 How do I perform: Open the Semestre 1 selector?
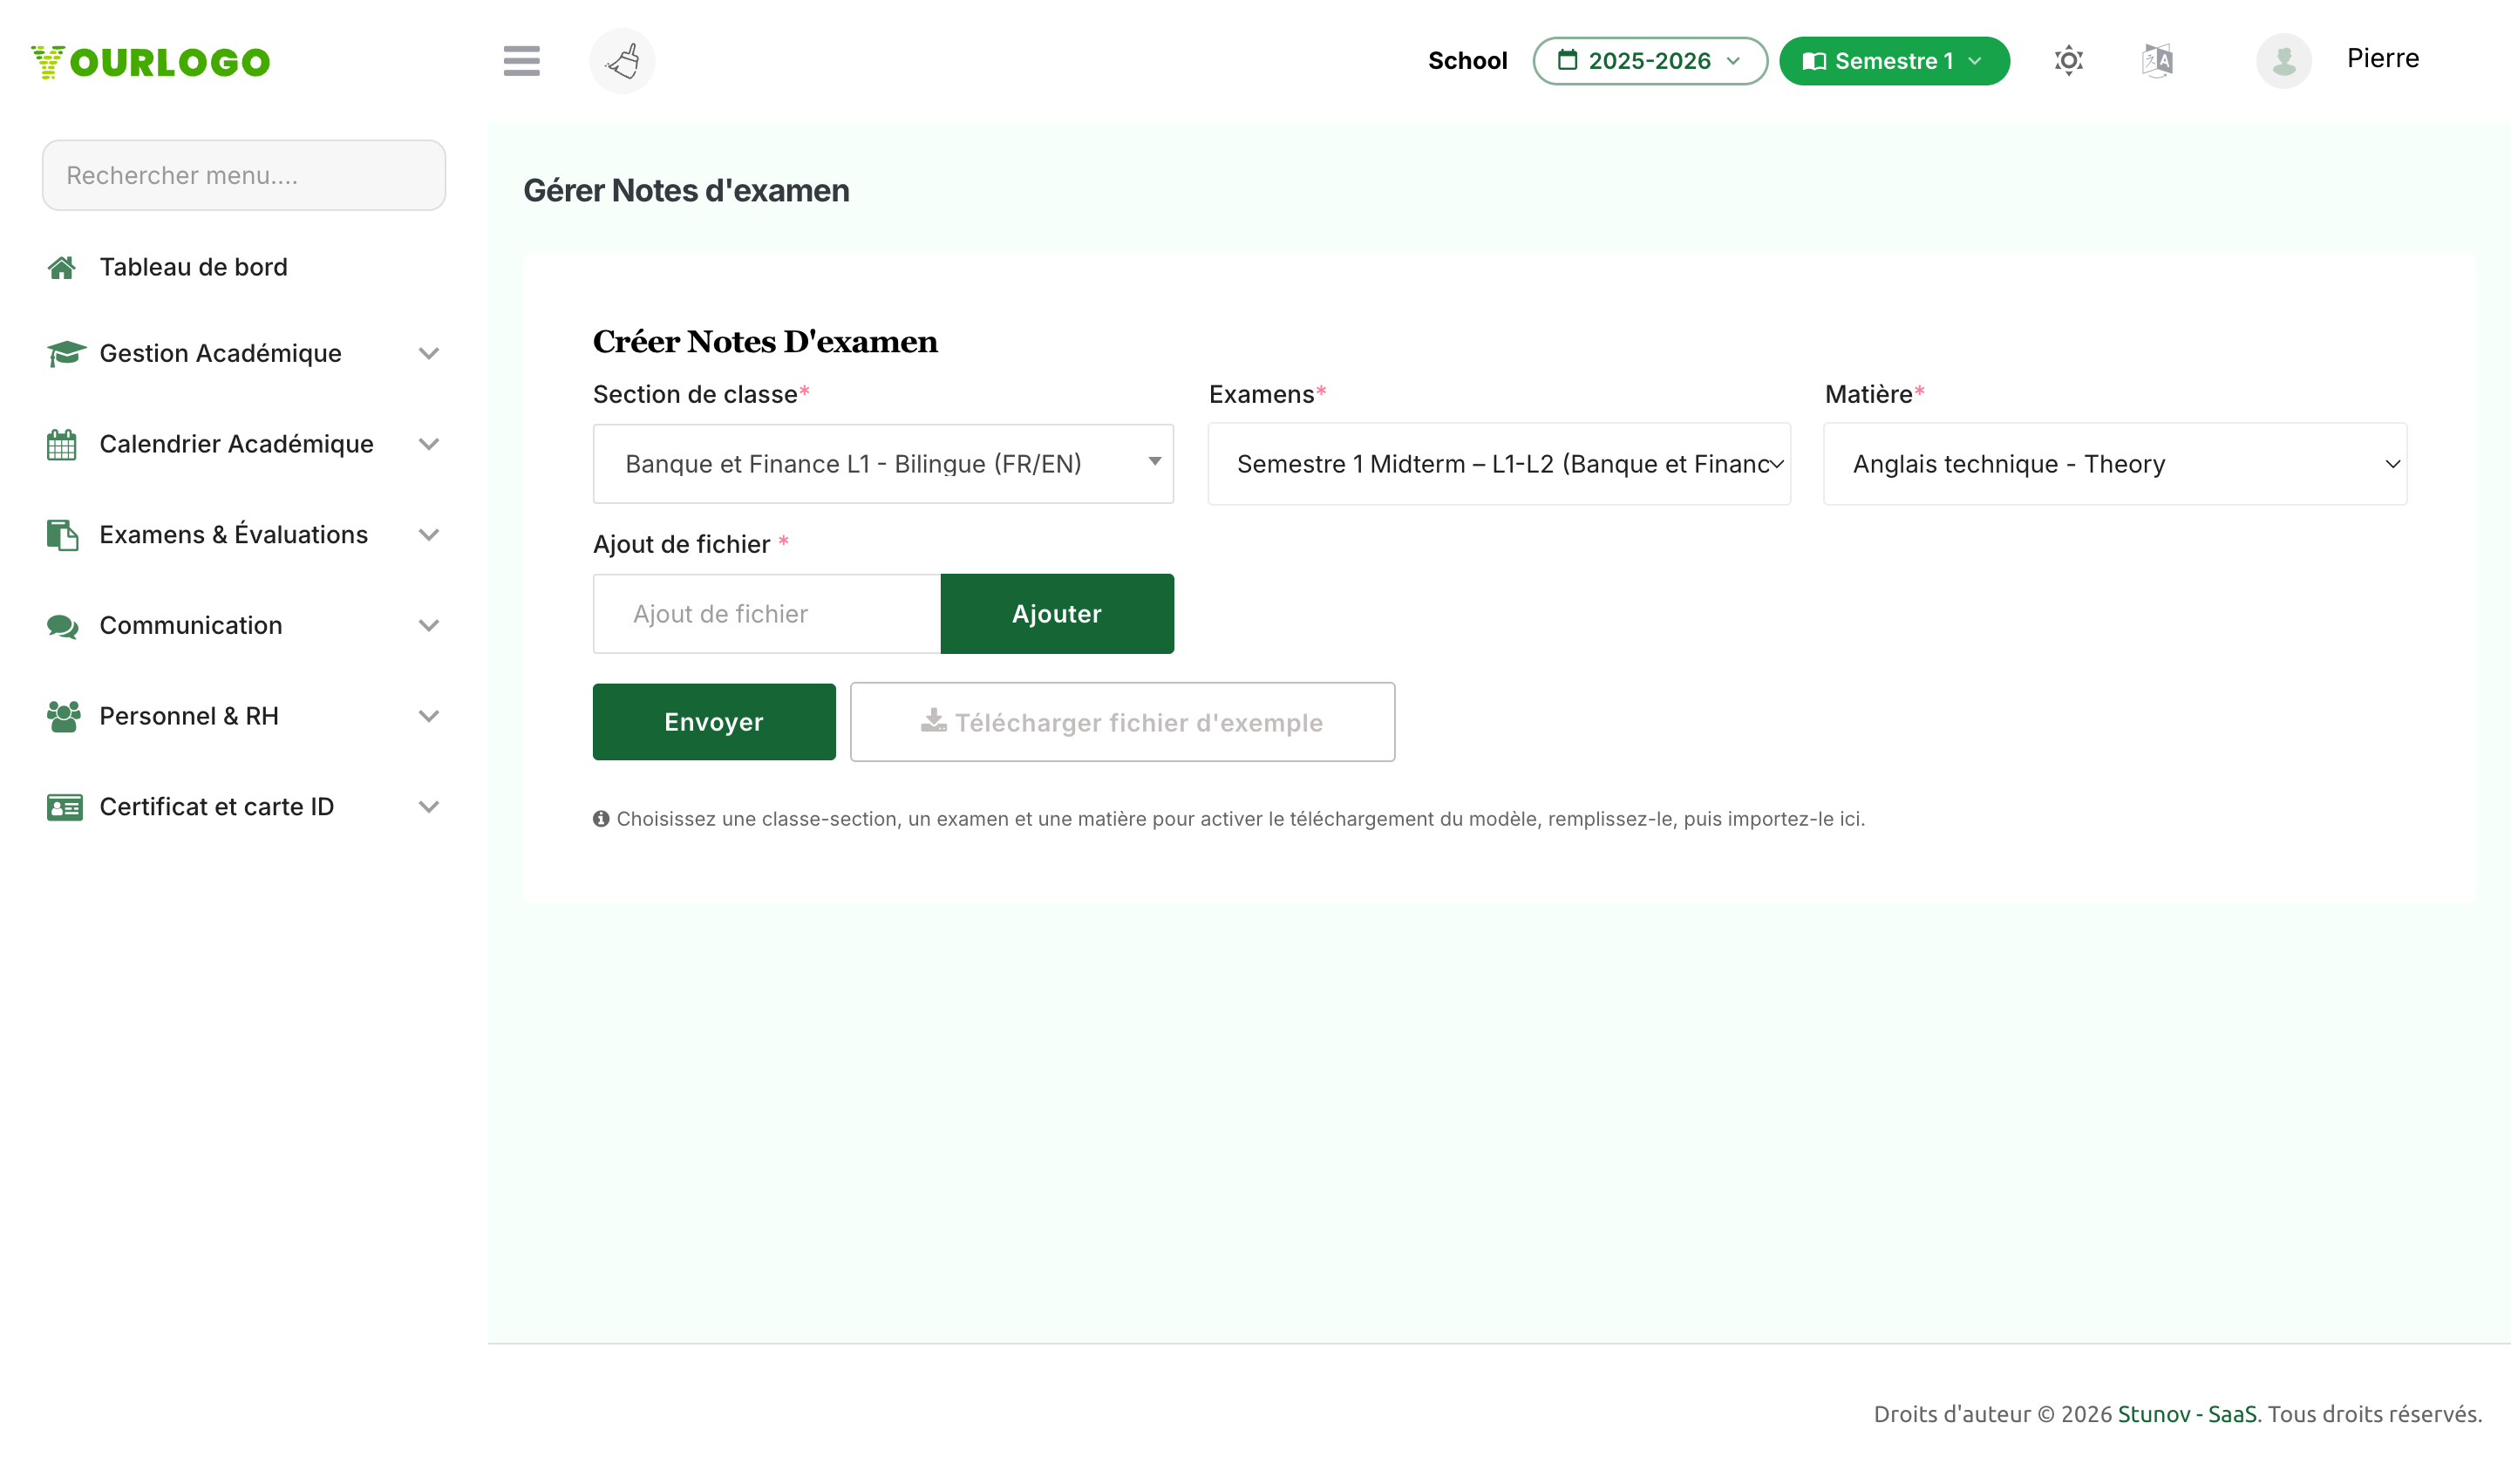tap(1894, 61)
